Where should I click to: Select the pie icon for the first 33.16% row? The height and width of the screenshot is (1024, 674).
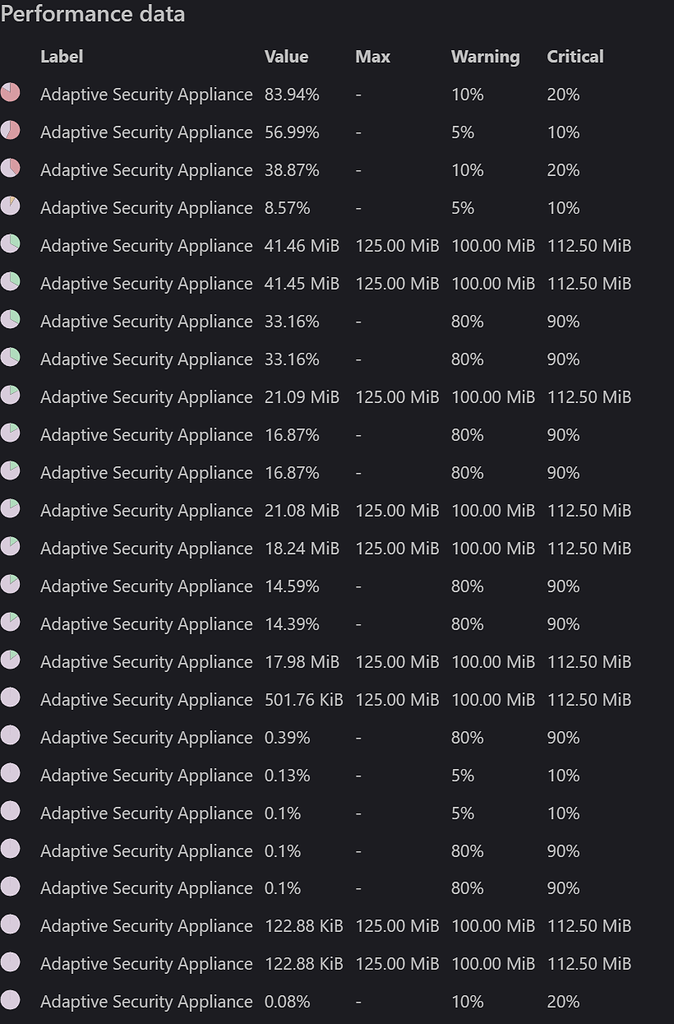12,321
